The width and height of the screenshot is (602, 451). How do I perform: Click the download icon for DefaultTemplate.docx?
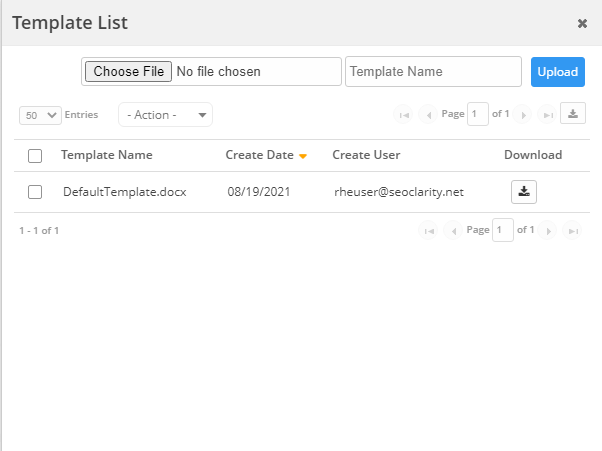(523, 191)
